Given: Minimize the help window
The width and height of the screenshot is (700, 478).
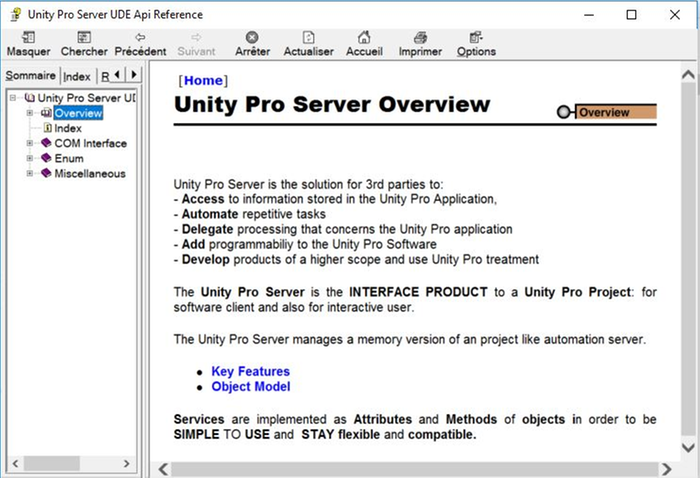Looking at the screenshot, I should pos(589,15).
